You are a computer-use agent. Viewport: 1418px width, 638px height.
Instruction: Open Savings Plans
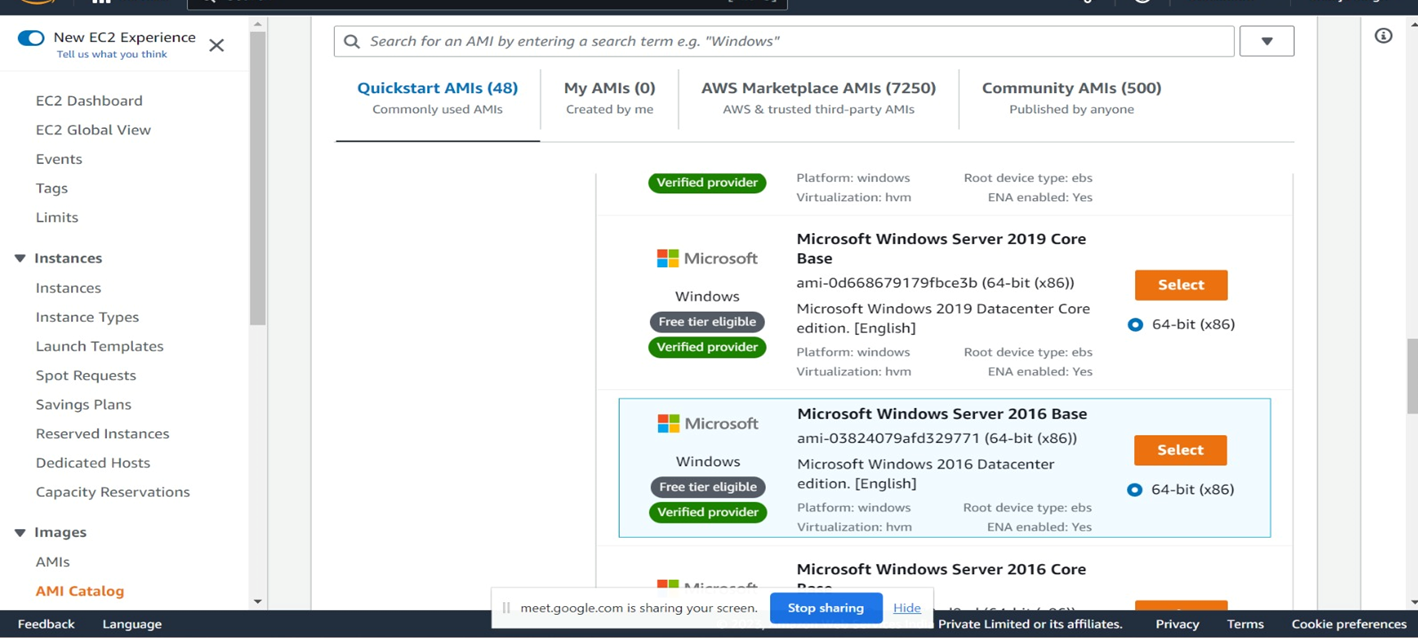click(83, 403)
